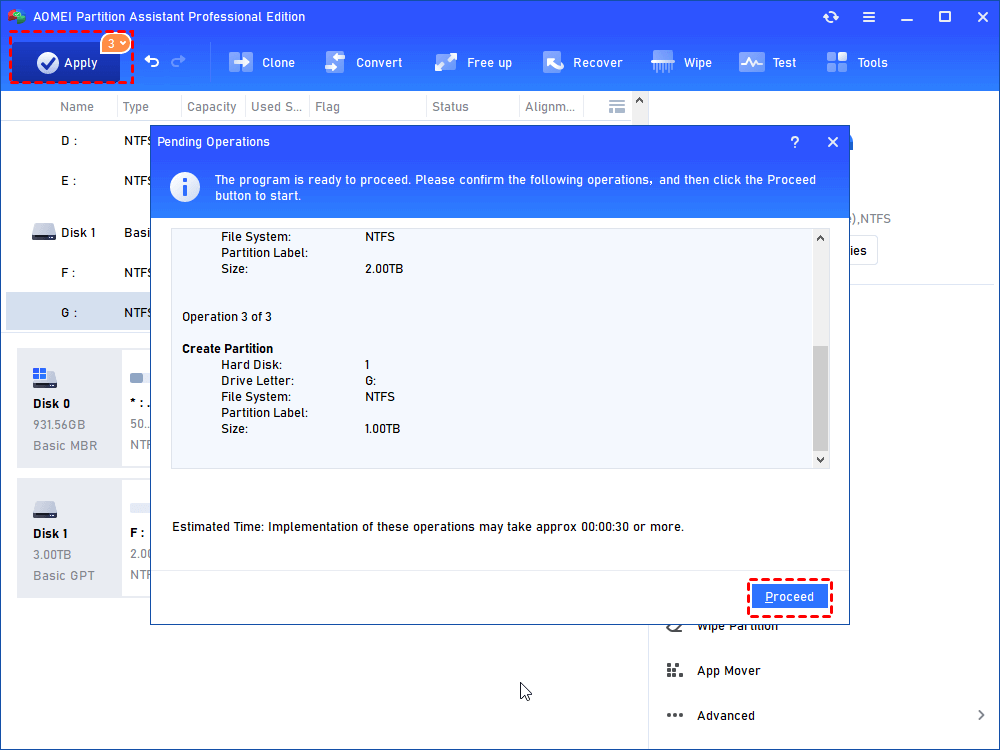Click the Used Space column header
The image size is (1000, 750).
pyautogui.click(x=276, y=107)
